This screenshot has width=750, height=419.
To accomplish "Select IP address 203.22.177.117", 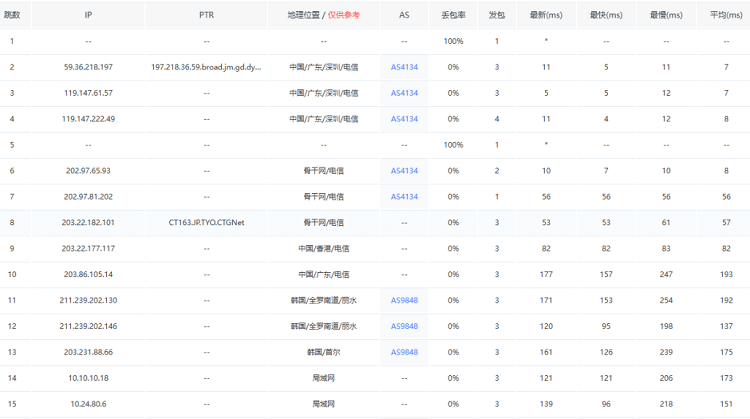I will click(88, 248).
